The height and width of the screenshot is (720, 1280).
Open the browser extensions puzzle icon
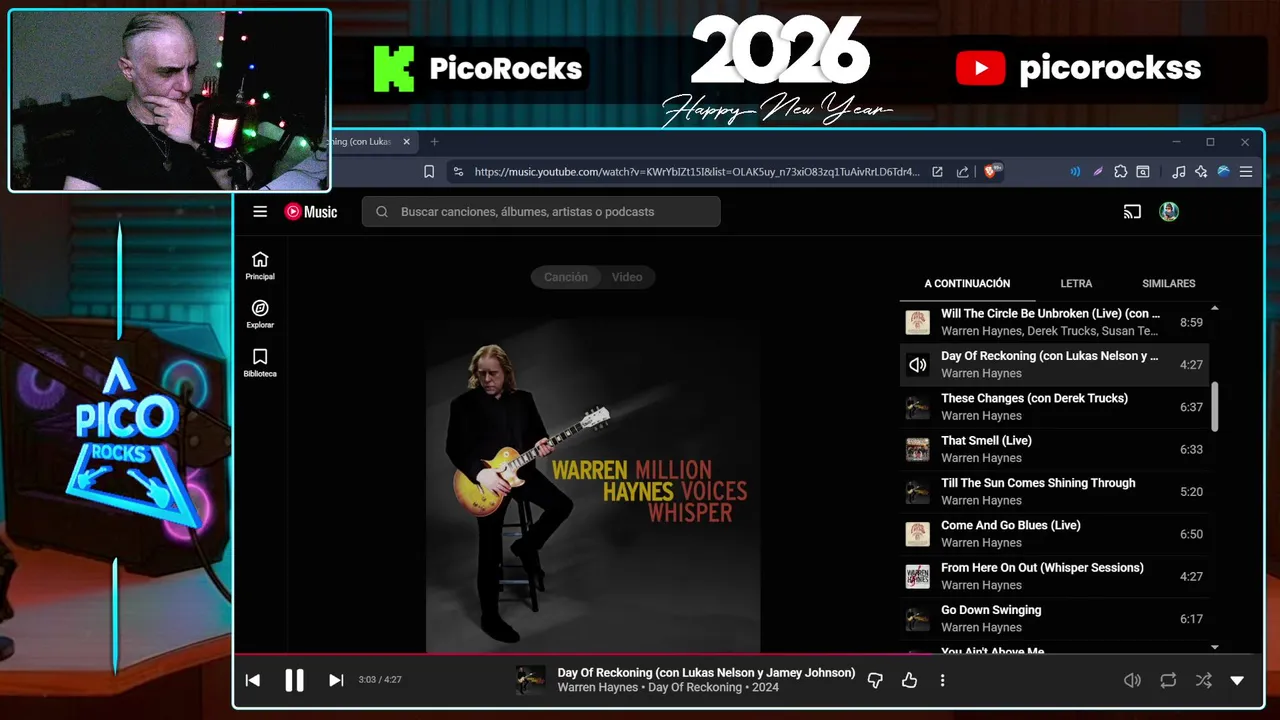point(1121,172)
